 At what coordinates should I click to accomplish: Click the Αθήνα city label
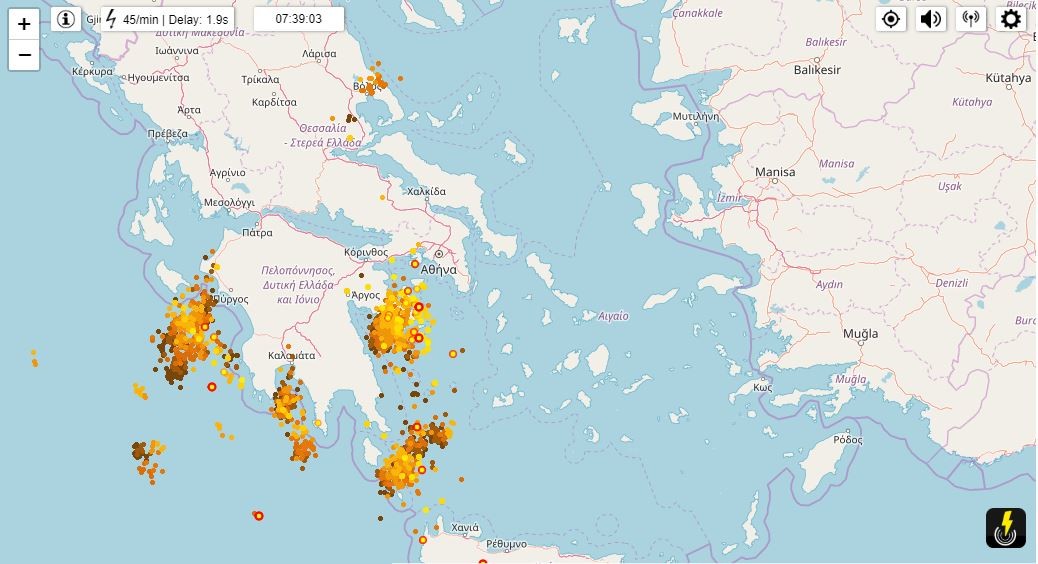tap(438, 270)
